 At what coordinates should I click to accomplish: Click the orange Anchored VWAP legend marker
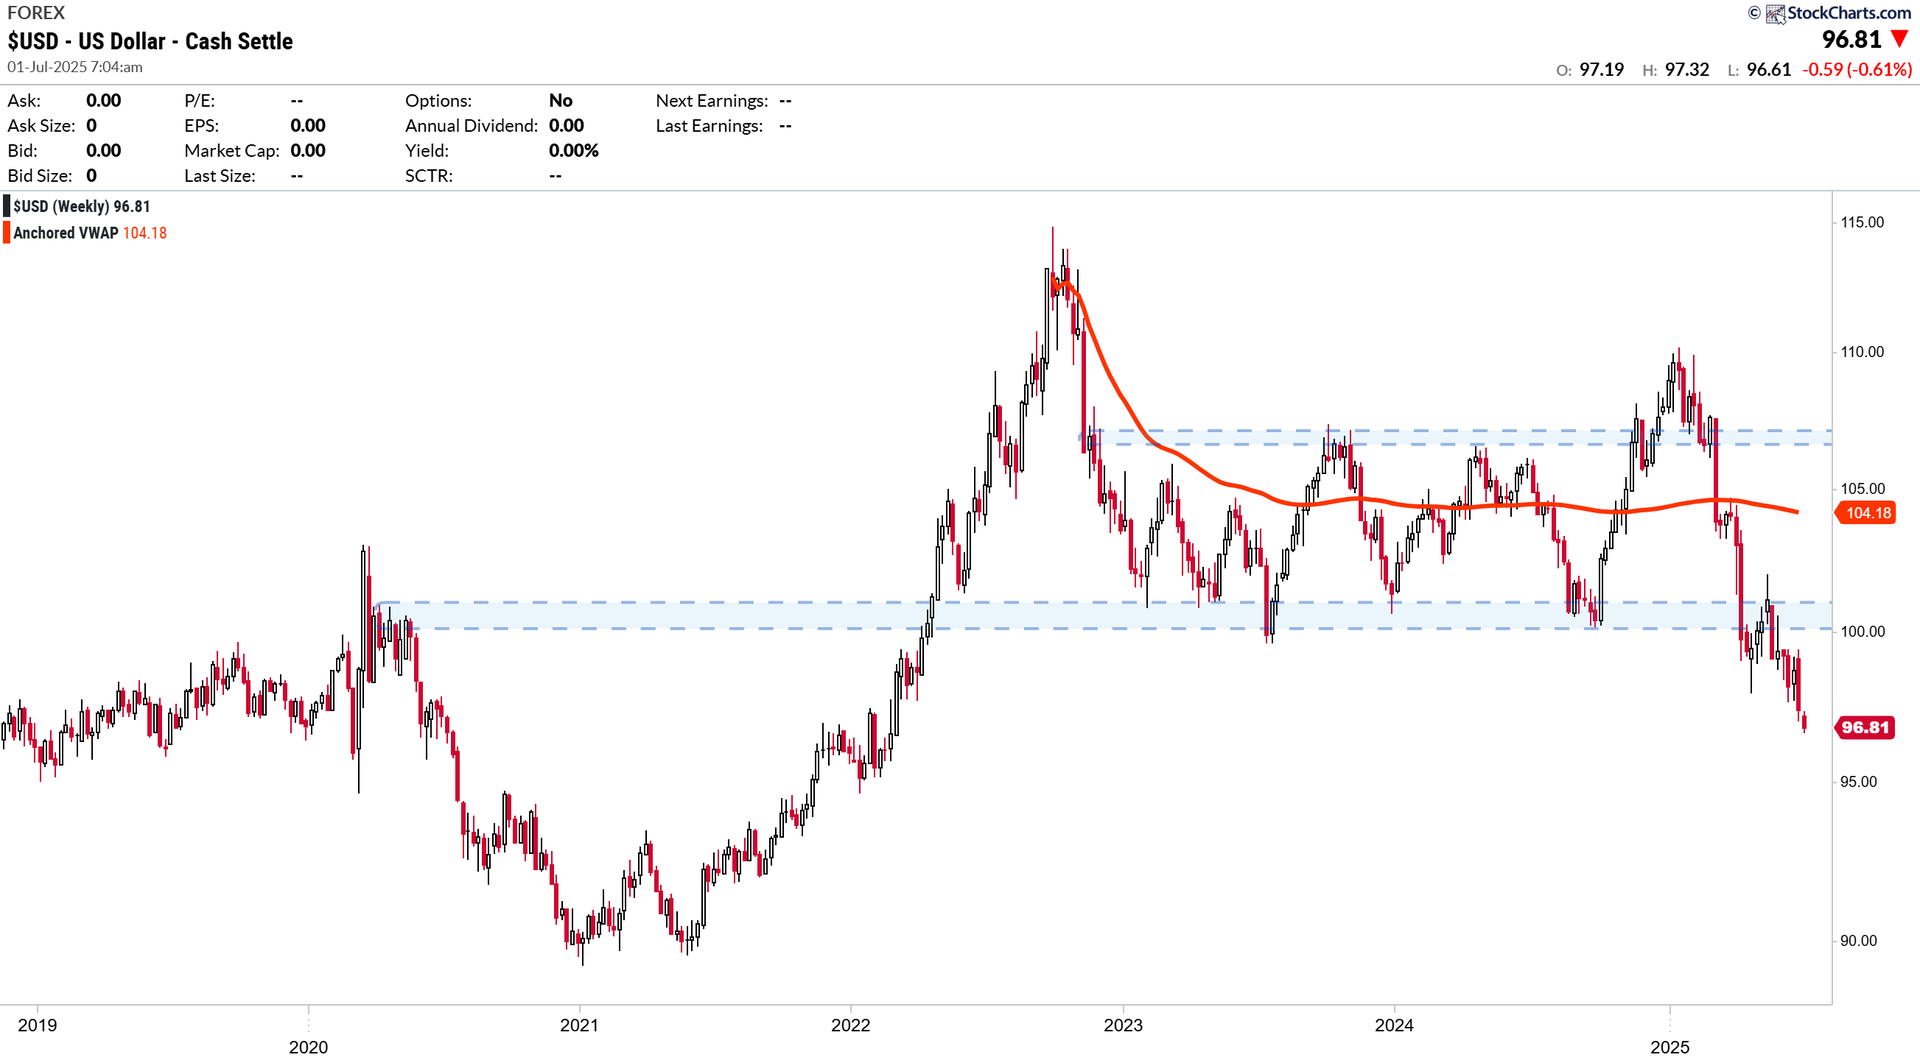[x=7, y=233]
